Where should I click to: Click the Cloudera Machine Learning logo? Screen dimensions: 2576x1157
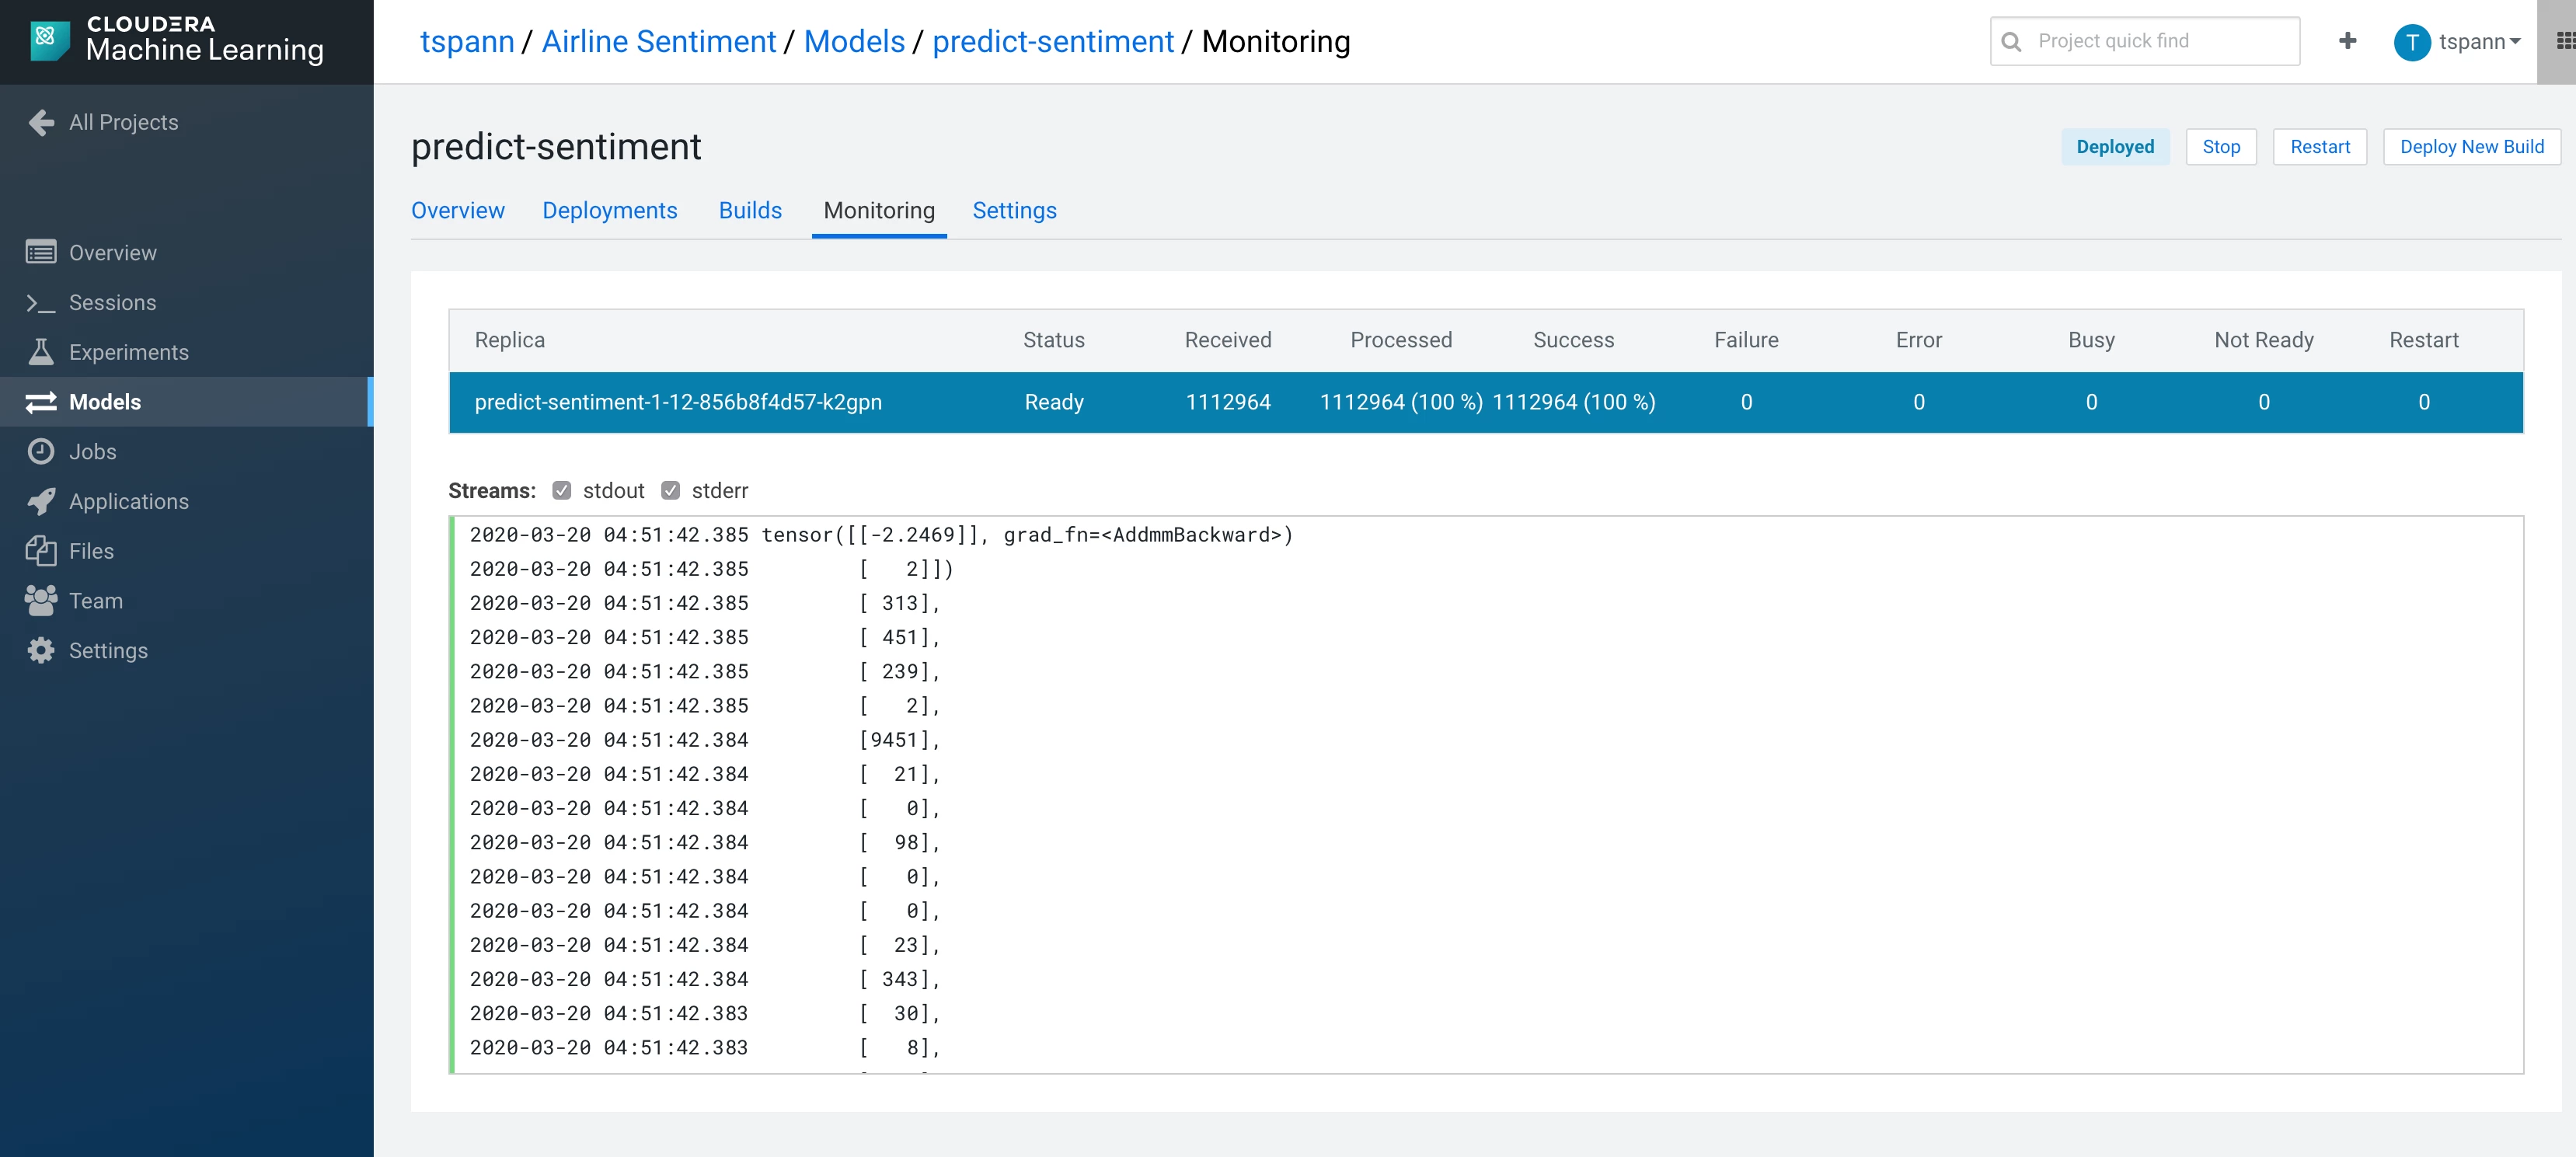177,41
